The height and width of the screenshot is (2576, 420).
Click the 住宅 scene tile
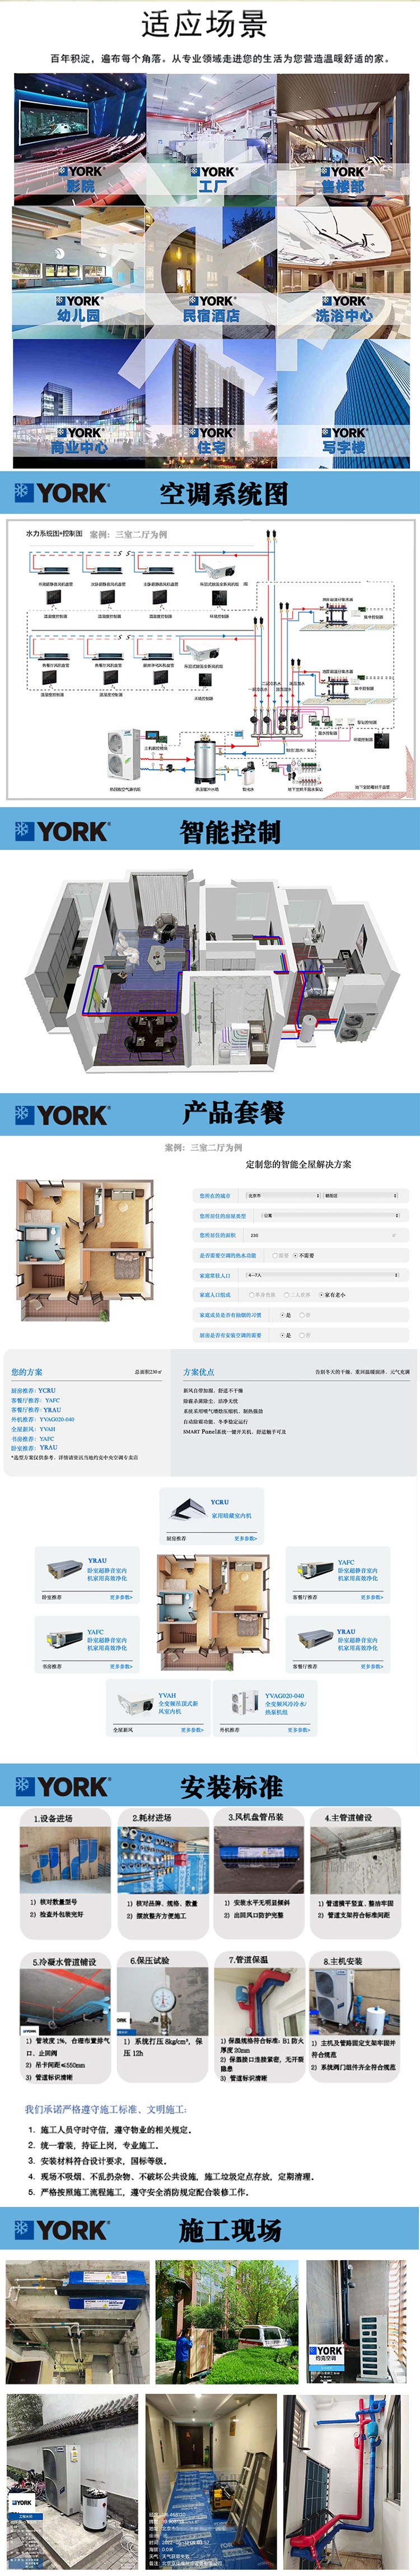coord(211,405)
